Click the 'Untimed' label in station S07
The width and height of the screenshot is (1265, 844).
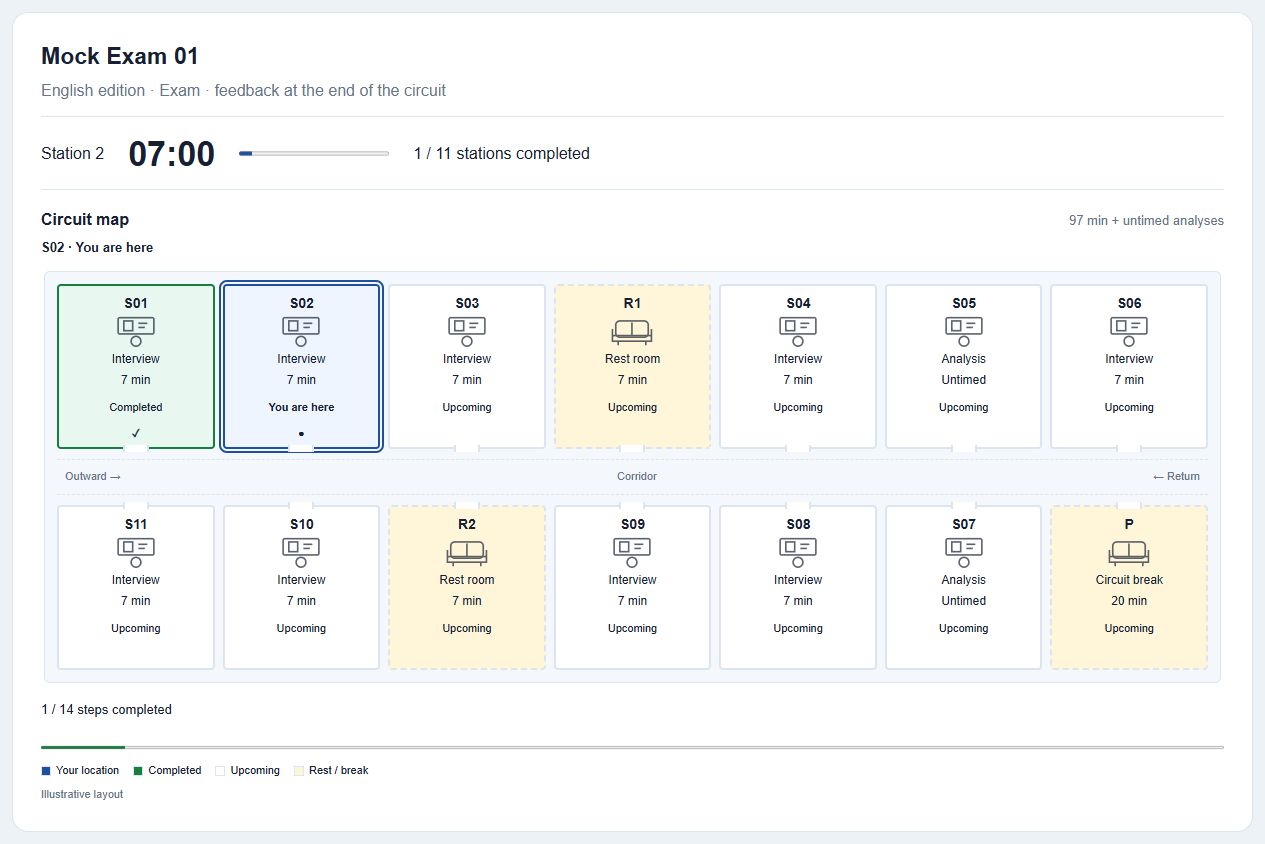(964, 601)
